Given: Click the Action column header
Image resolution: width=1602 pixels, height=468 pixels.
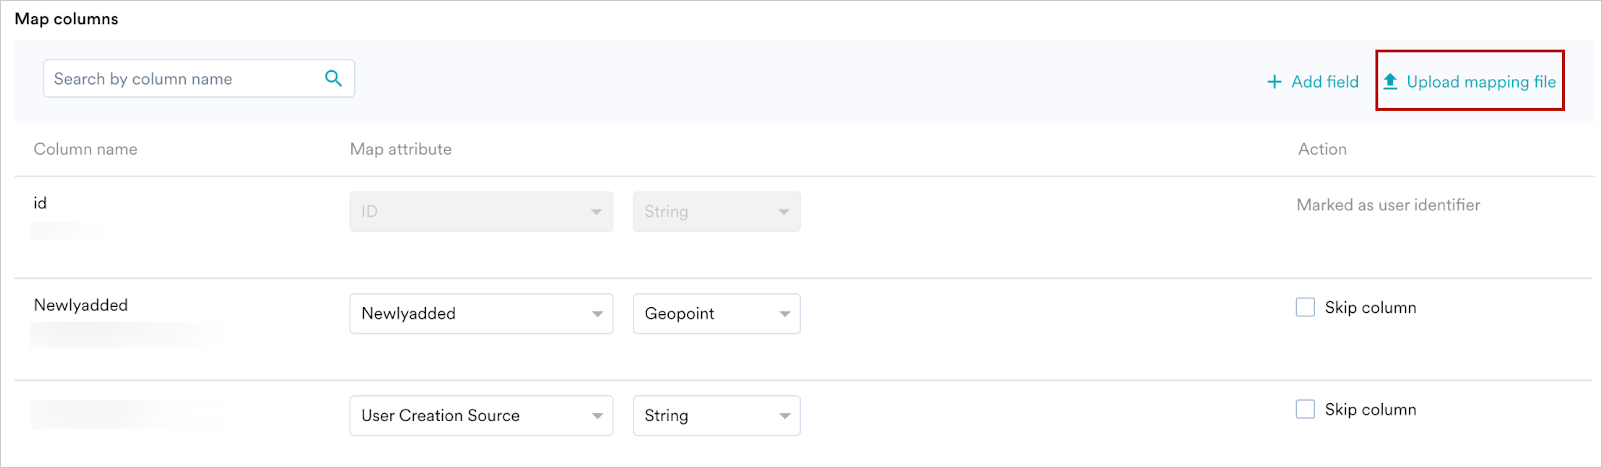Looking at the screenshot, I should pos(1322,149).
